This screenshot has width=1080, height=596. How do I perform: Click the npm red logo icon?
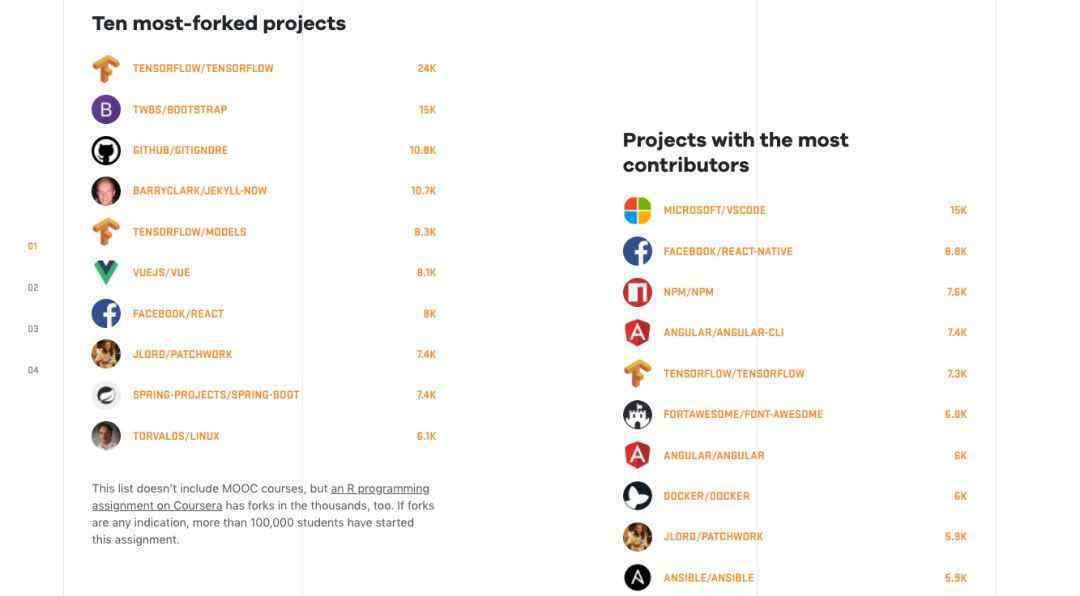pyautogui.click(x=637, y=292)
